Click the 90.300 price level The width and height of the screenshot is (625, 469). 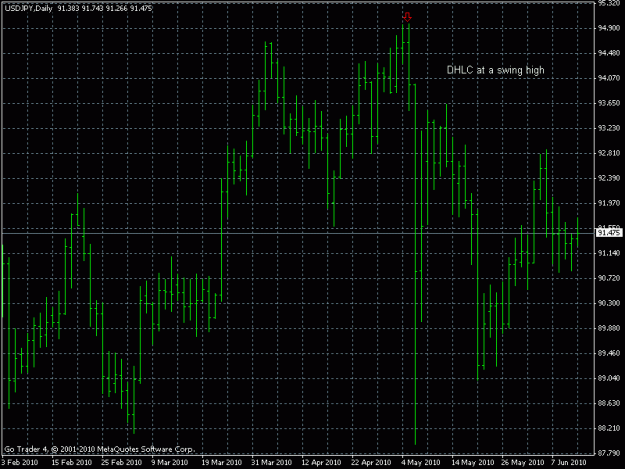tap(609, 303)
